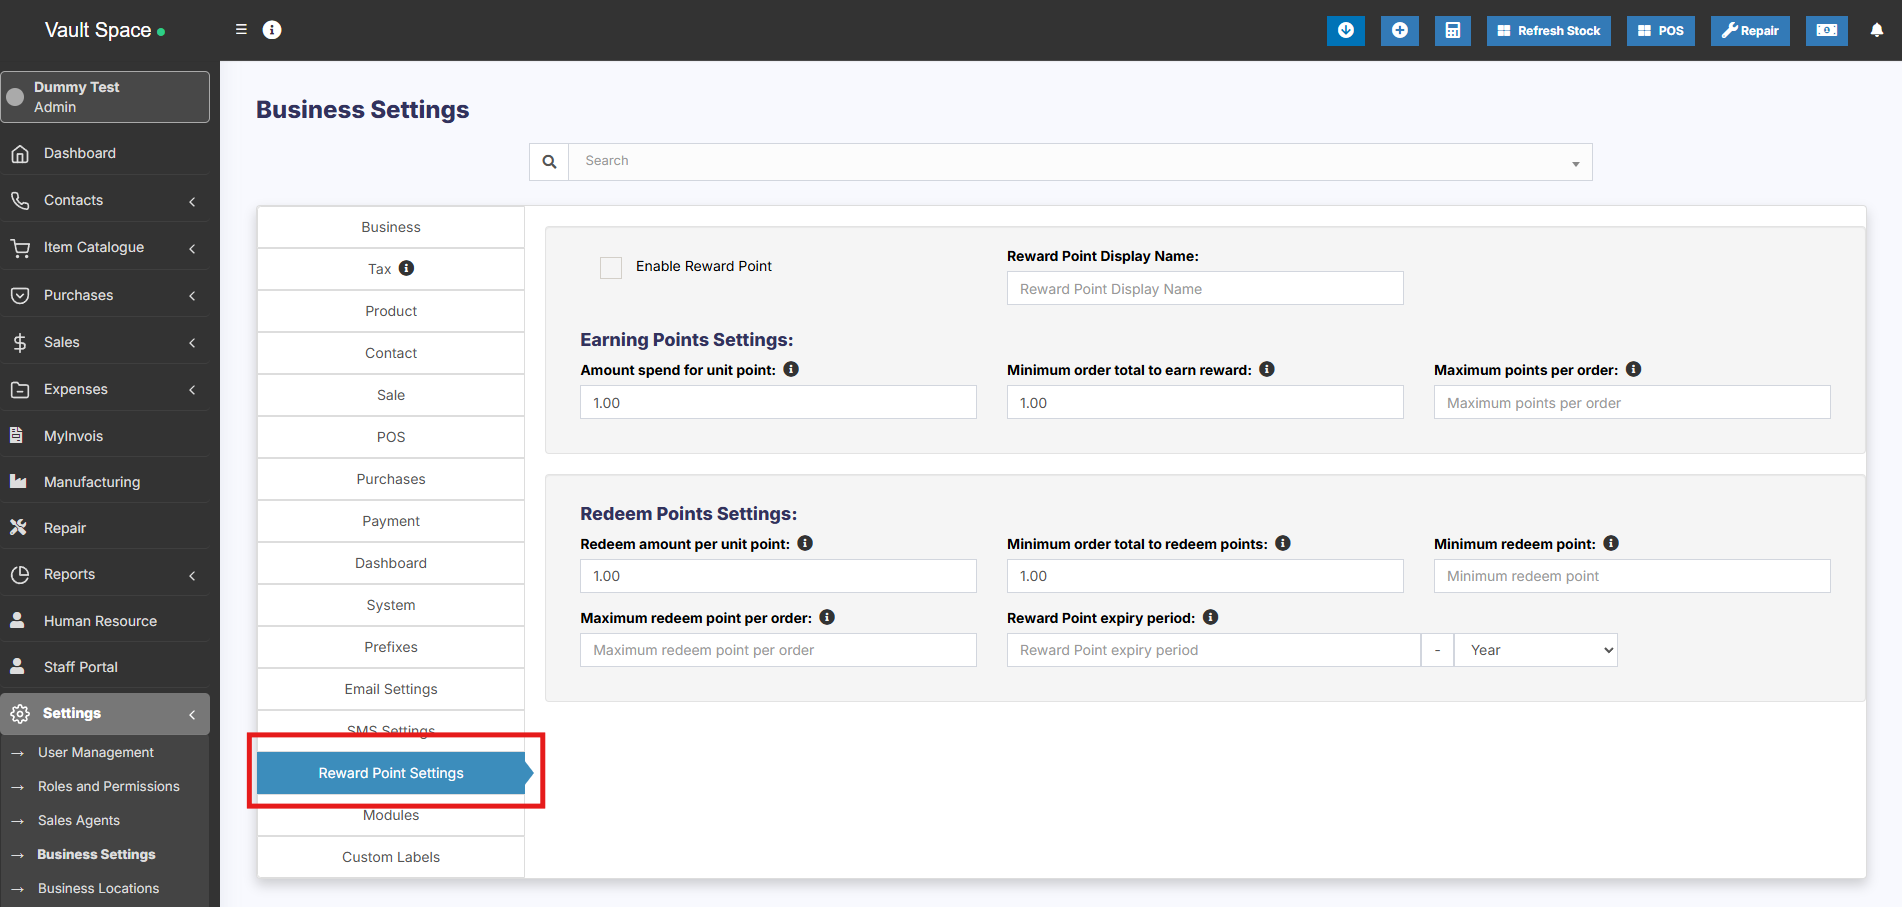
Task: Click the download arrow icon button
Action: click(x=1345, y=30)
